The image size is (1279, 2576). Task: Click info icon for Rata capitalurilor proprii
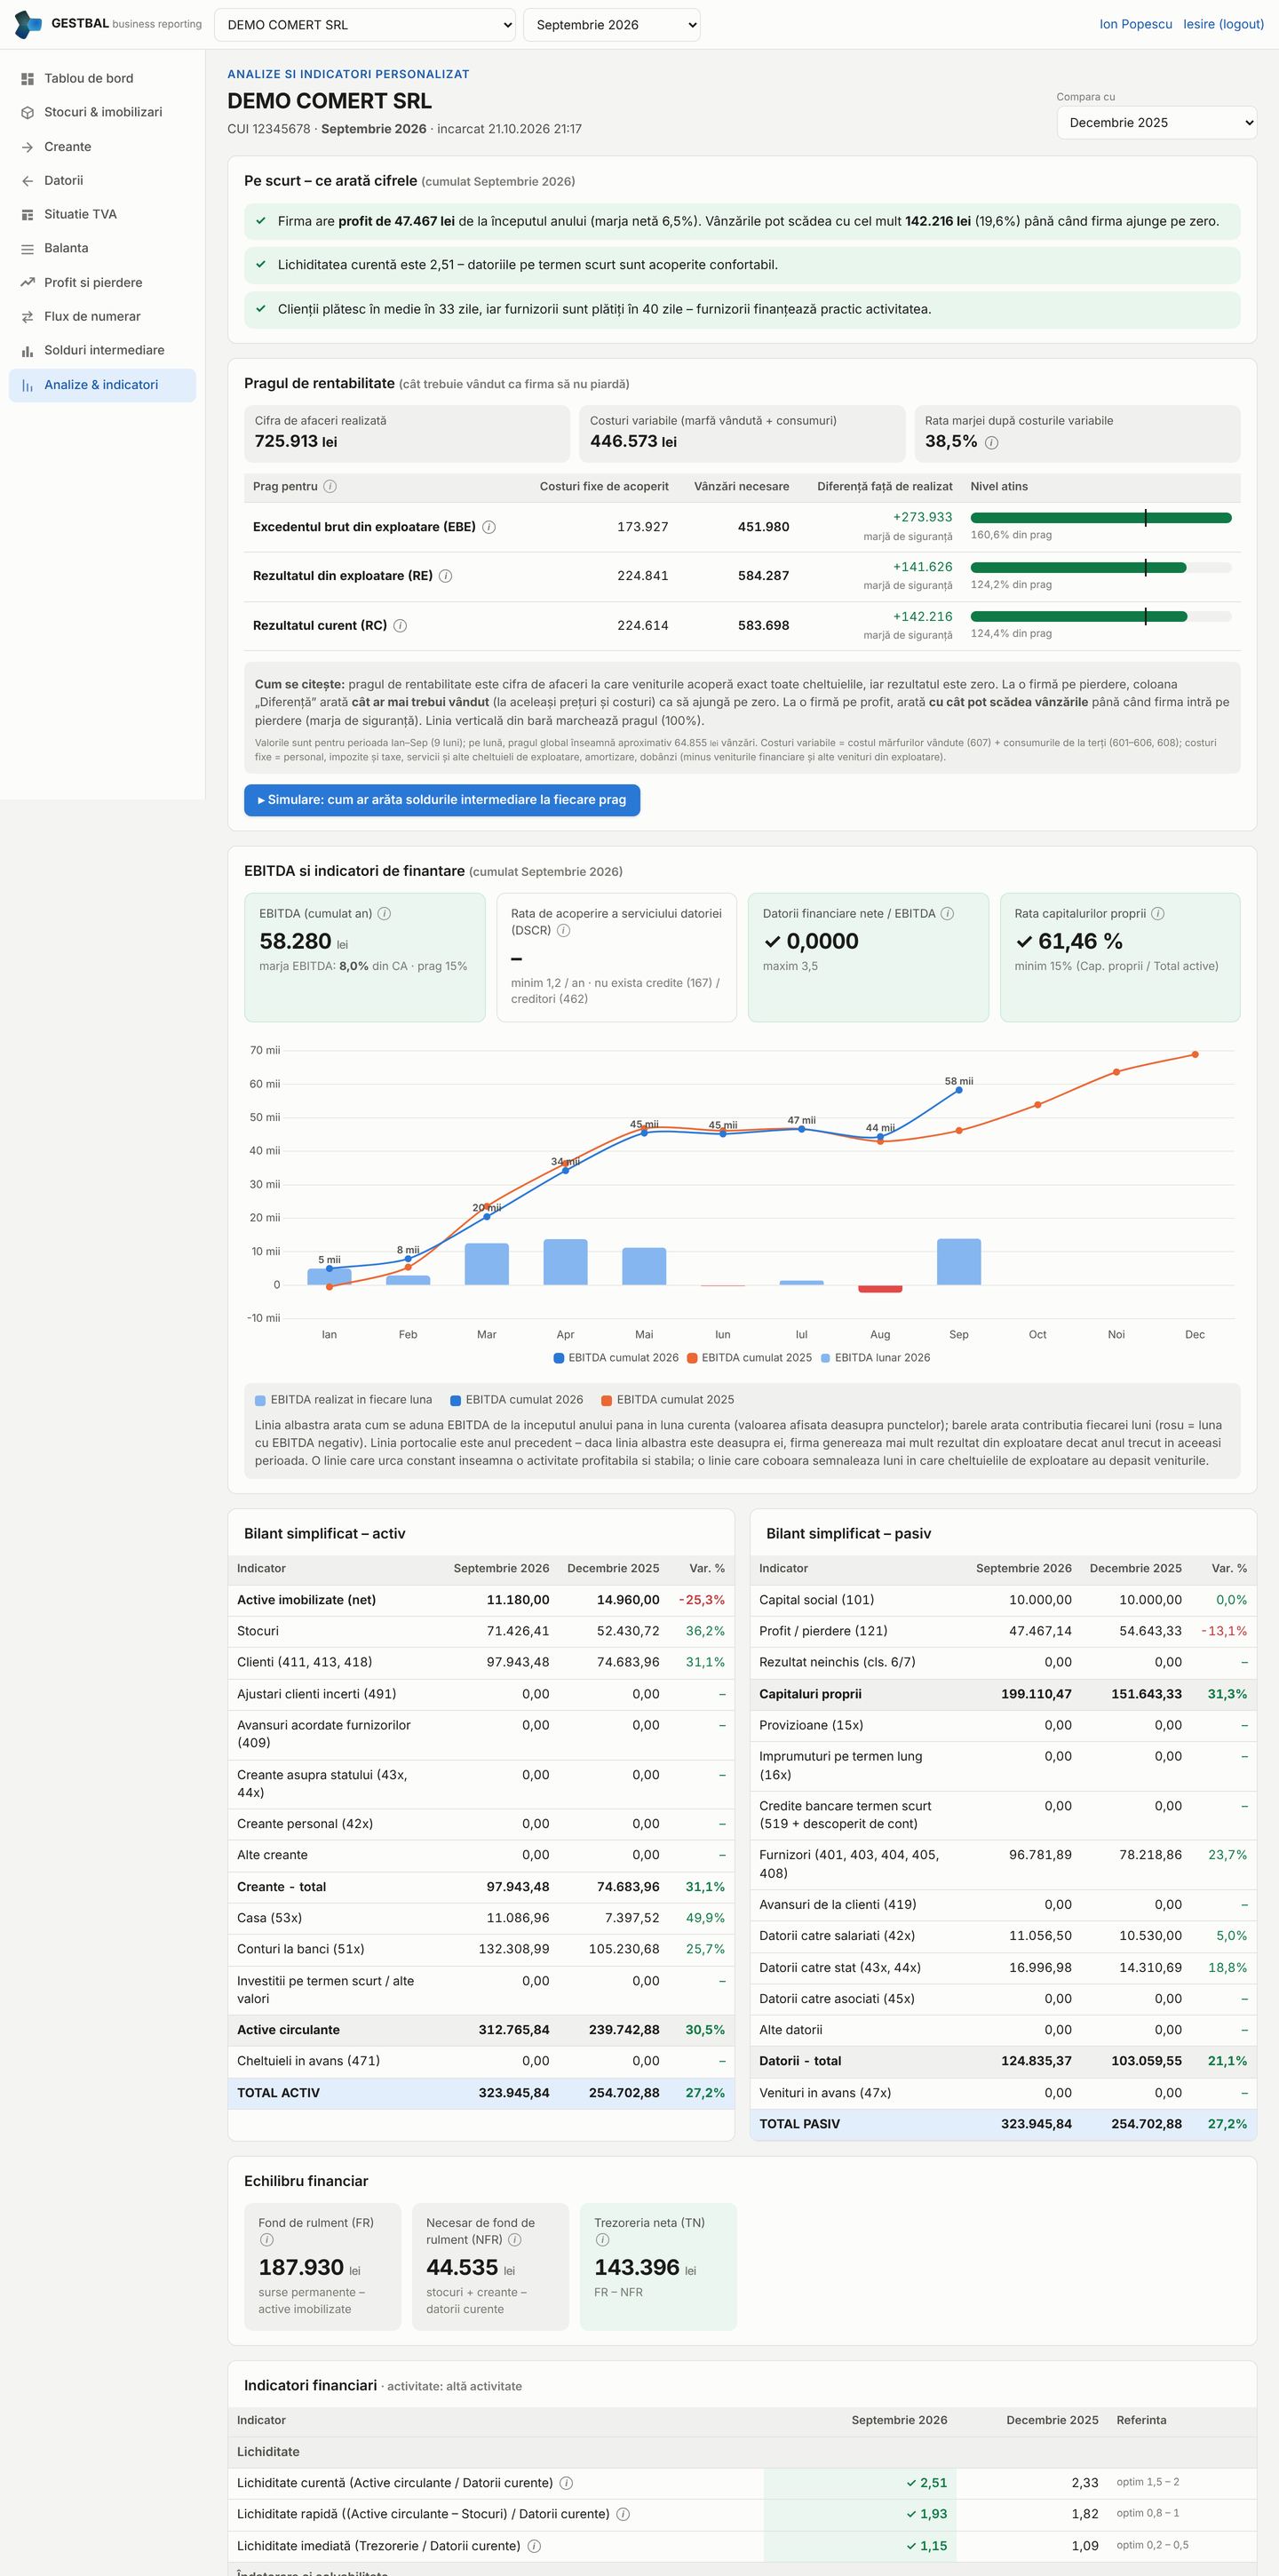[1158, 913]
